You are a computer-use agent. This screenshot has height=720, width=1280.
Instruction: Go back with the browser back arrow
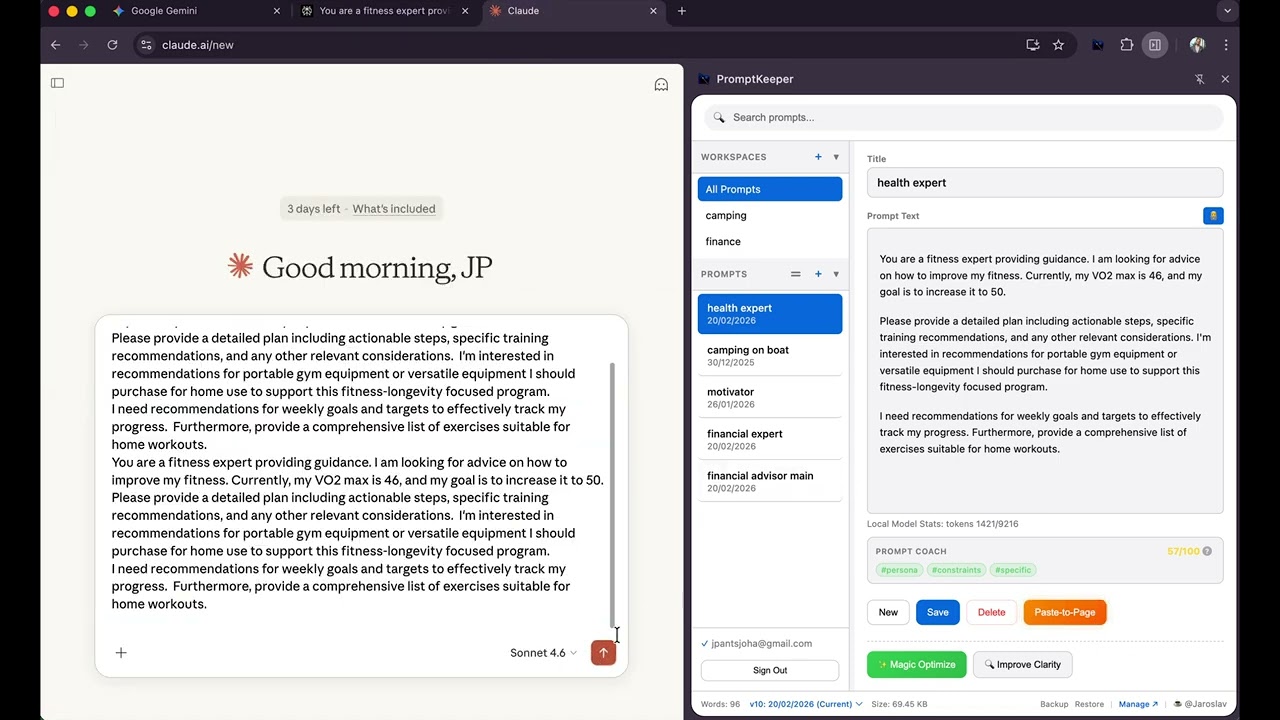click(55, 45)
